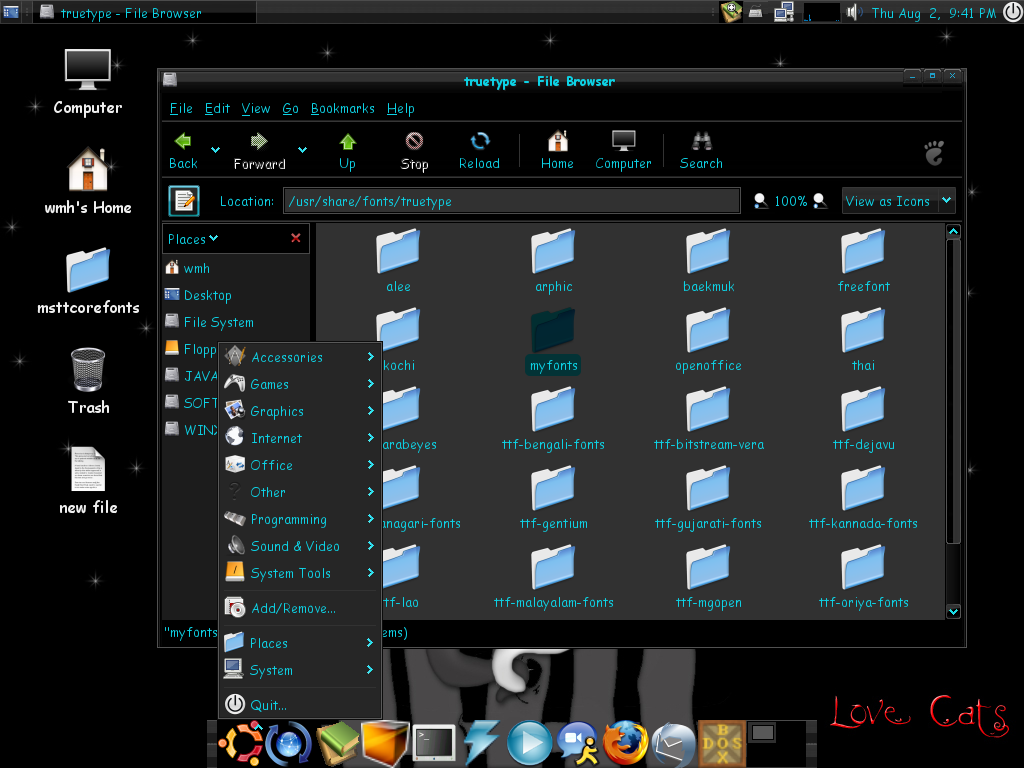Launch DOSBox from the dock
Image resolution: width=1024 pixels, height=768 pixels.
[x=722, y=743]
